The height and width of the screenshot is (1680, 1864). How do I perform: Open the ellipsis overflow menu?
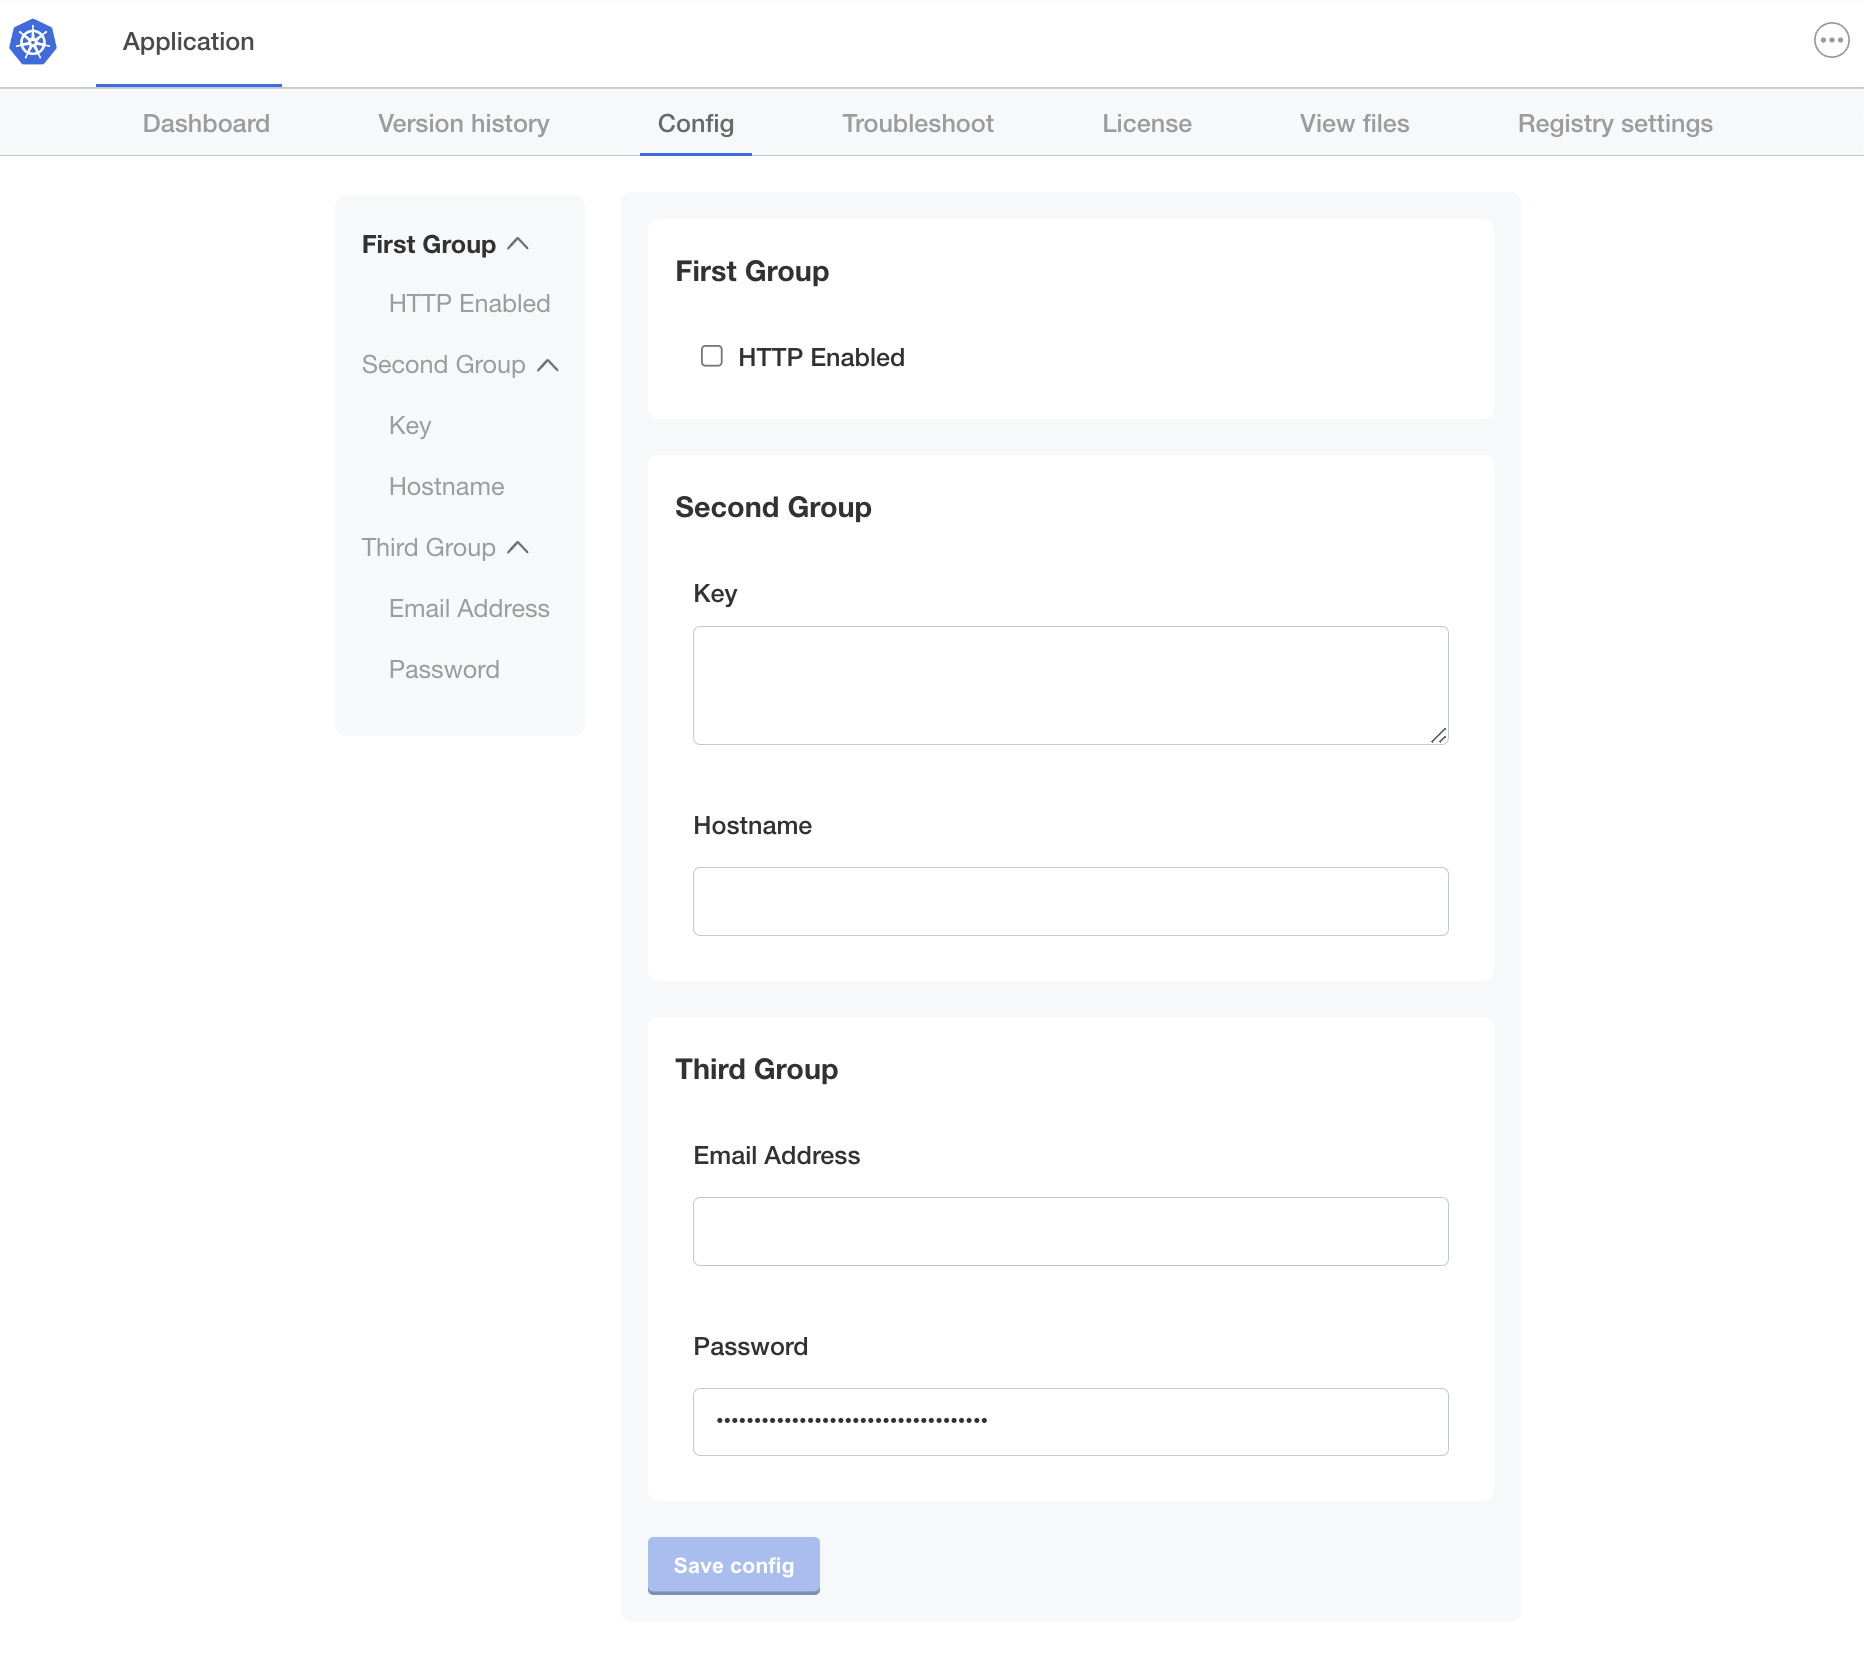[1831, 40]
